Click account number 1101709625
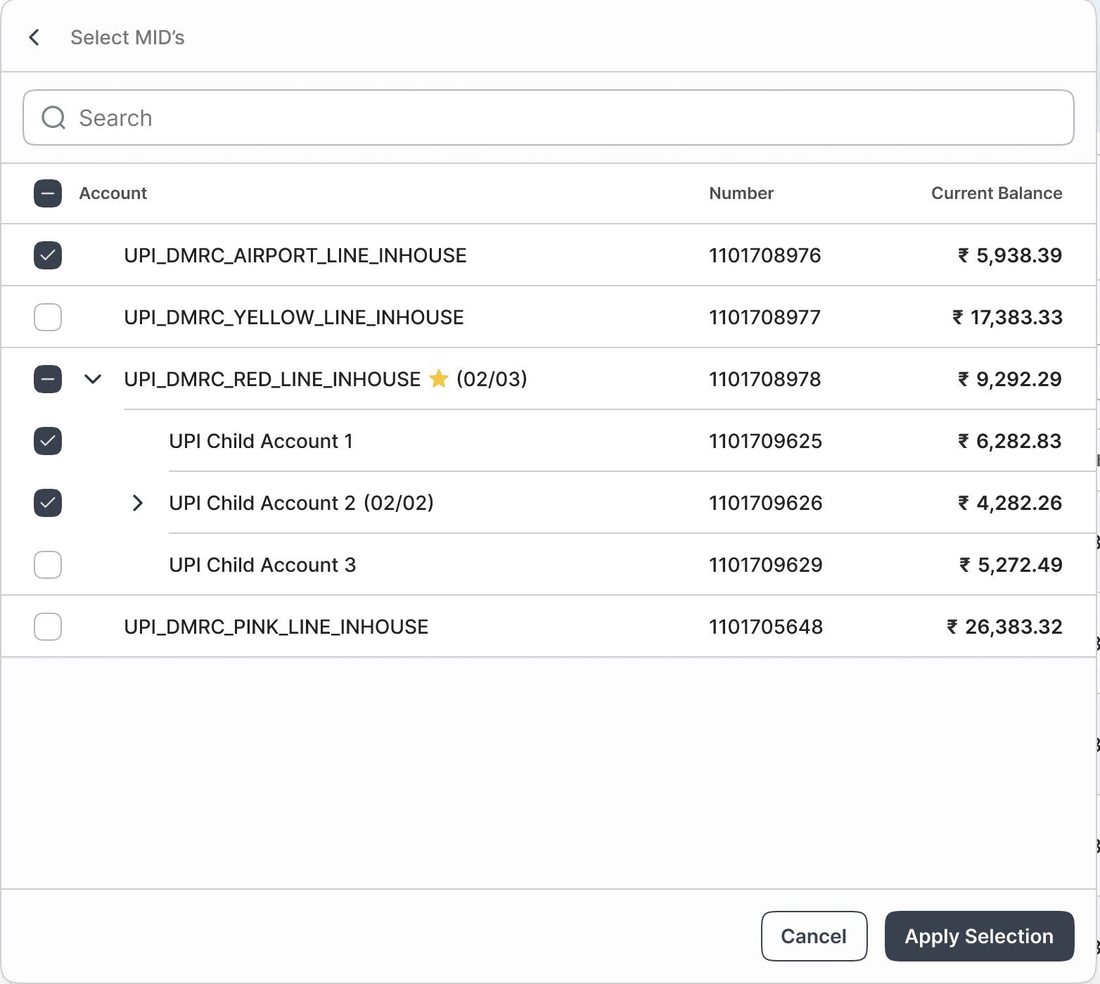The height and width of the screenshot is (984, 1100). (765, 441)
